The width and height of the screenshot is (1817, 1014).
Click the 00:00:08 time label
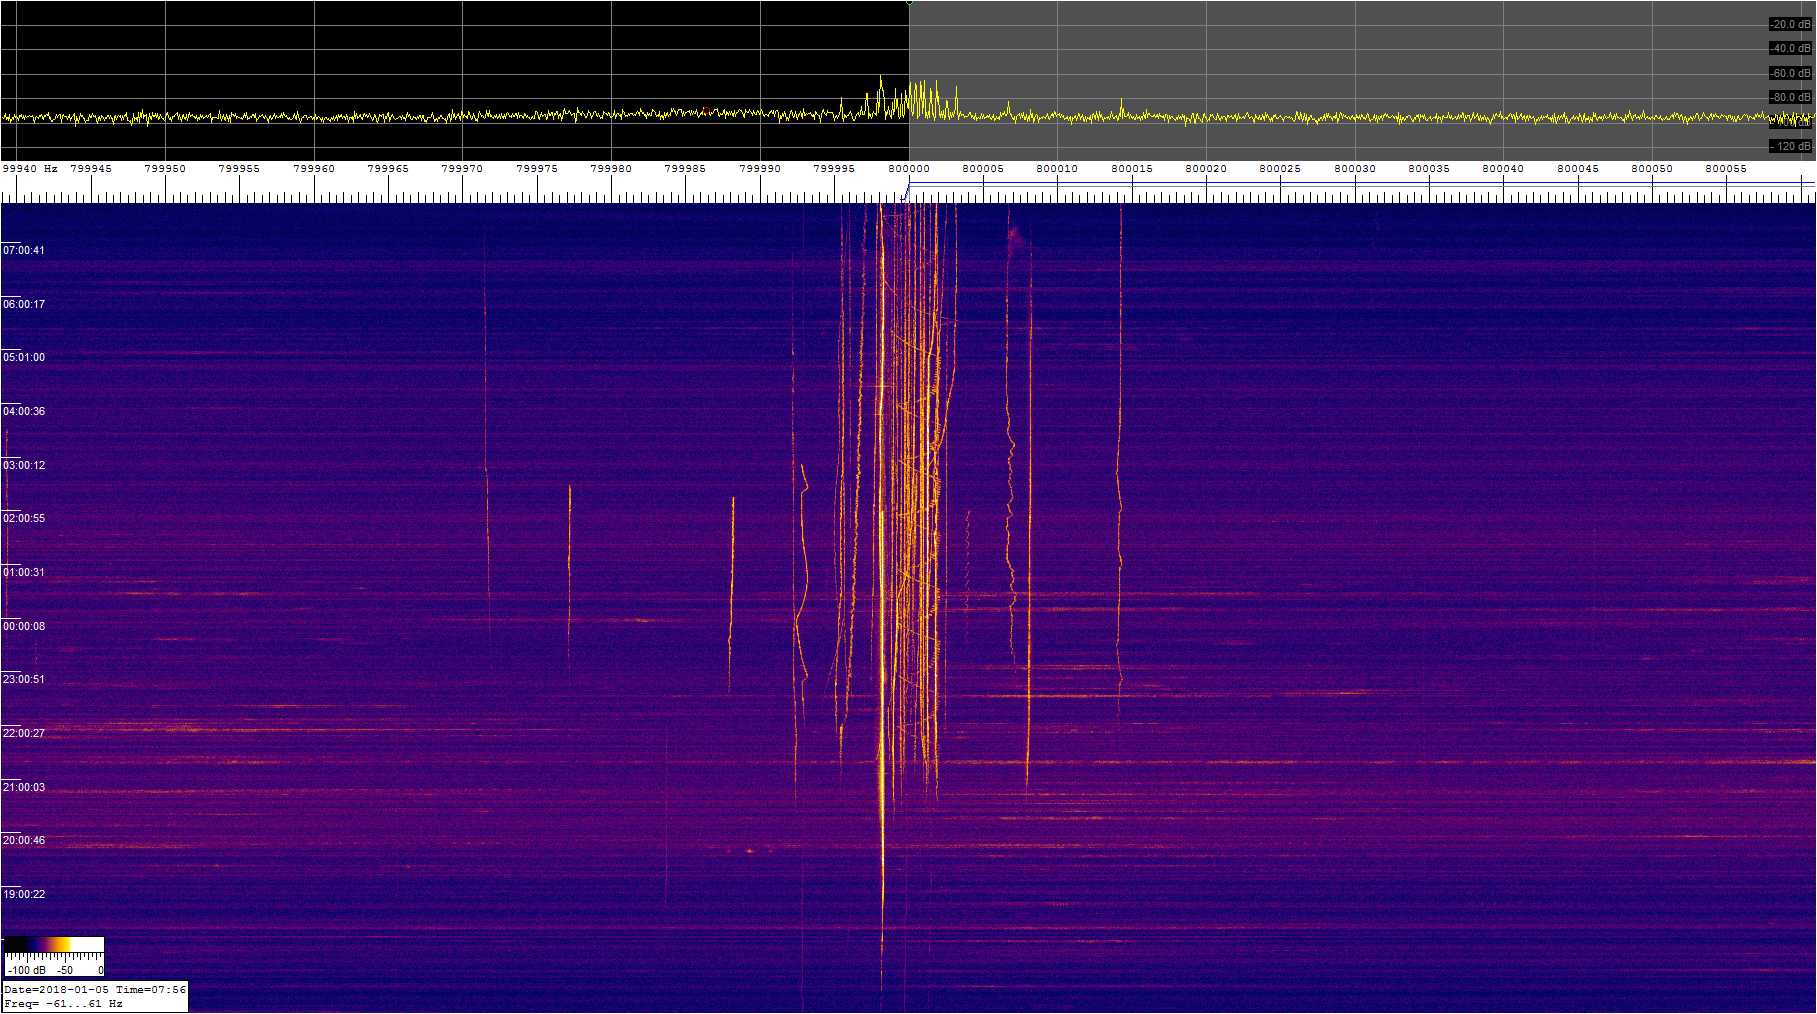click(24, 626)
